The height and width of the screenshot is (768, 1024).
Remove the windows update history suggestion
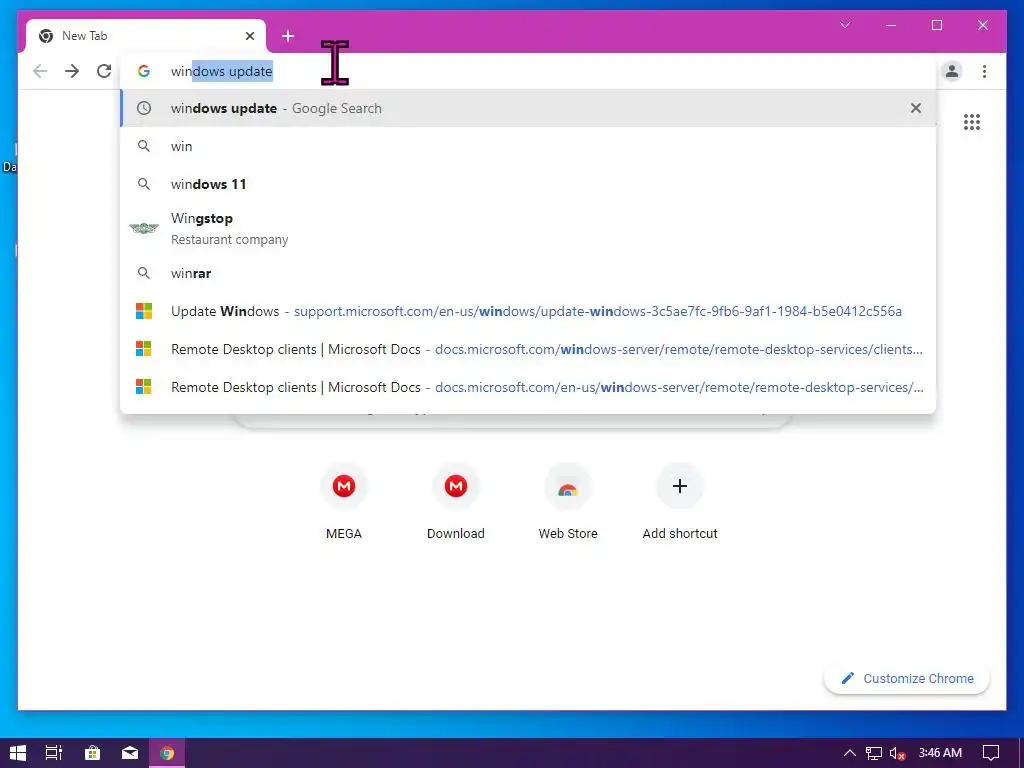click(916, 108)
